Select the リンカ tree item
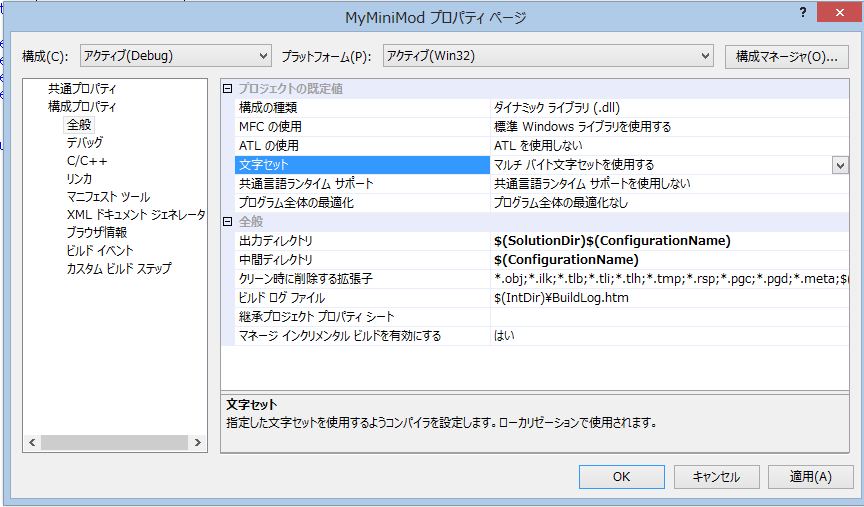Viewport: 864px width, 507px height. 80,179
